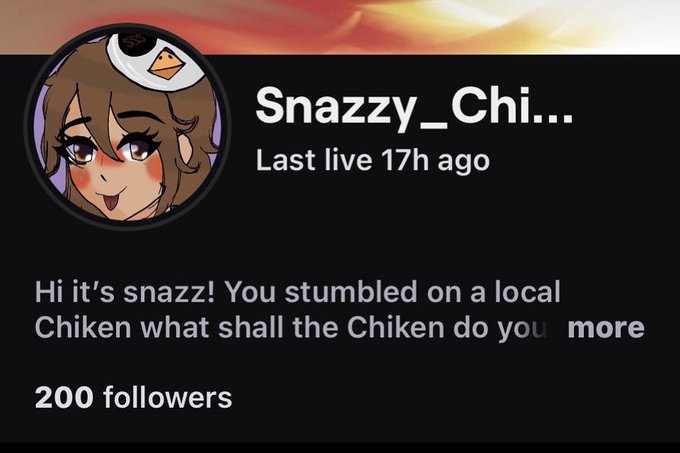Image resolution: width=680 pixels, height=453 pixels.
Task: Click the $$$ mark on the hat
Action: click(133, 41)
